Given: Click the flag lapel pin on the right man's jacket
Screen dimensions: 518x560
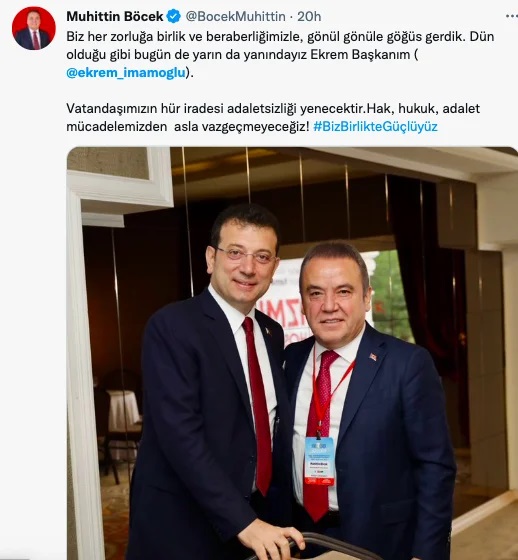Looking at the screenshot, I should click(x=373, y=356).
